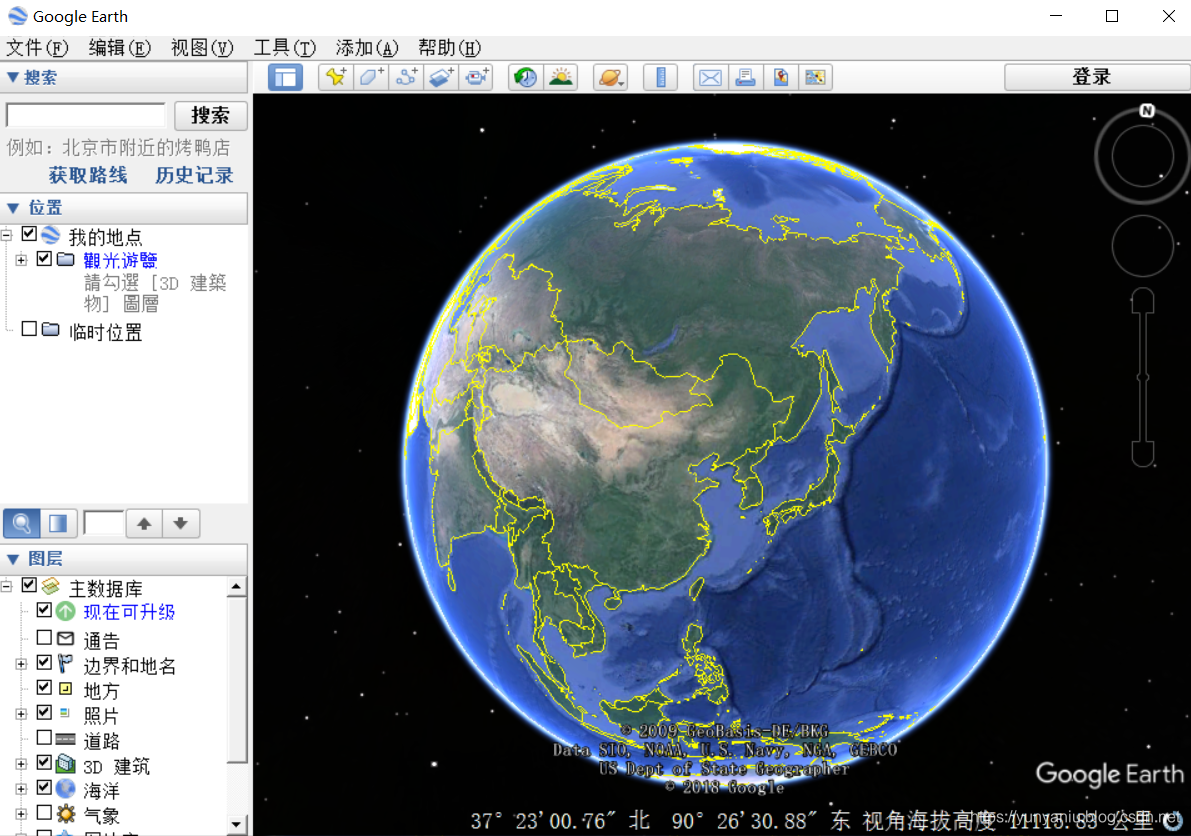The image size is (1191, 836).
Task: Move item up with the up arrow
Action: point(144,523)
